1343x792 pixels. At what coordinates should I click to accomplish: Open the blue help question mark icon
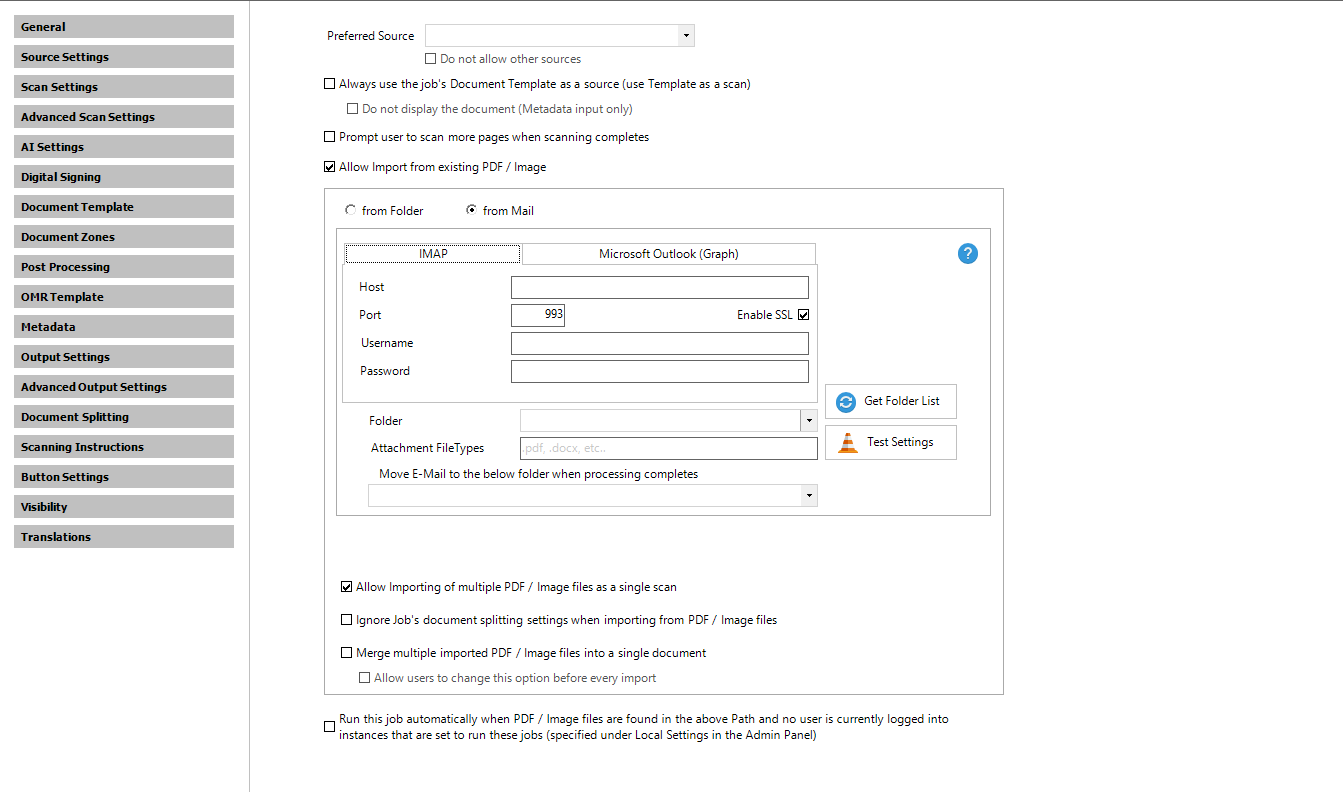pos(967,254)
